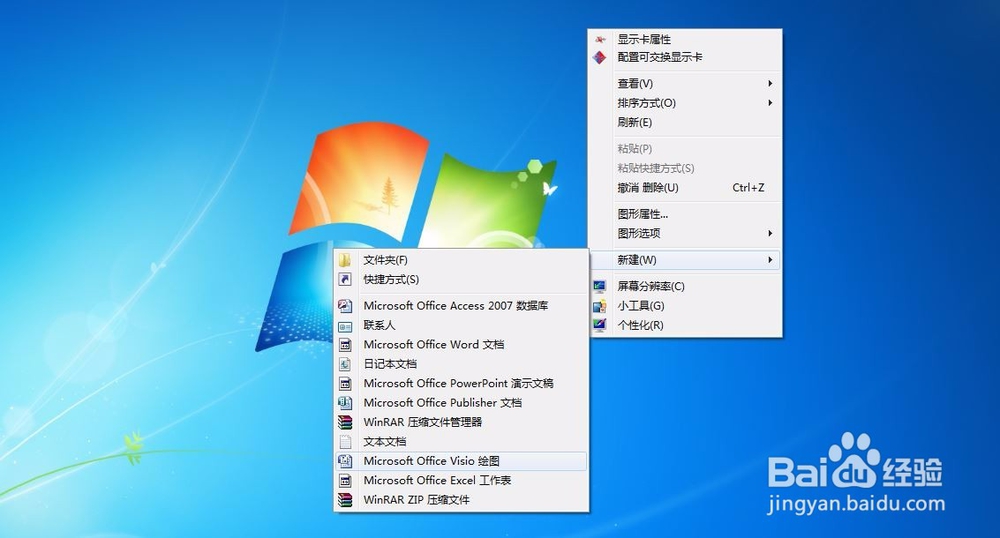The width and height of the screenshot is (1000, 538).
Task: Open 显示卡属性 from the context menu
Action: pyautogui.click(x=685, y=40)
